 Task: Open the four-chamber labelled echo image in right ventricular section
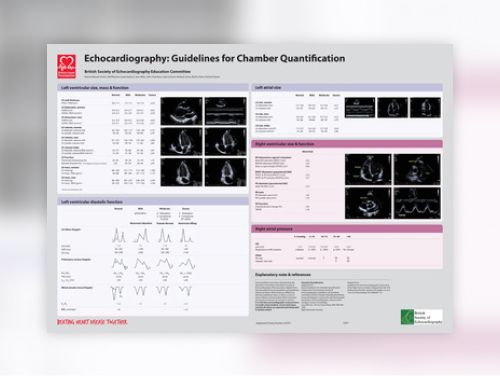(x=368, y=169)
